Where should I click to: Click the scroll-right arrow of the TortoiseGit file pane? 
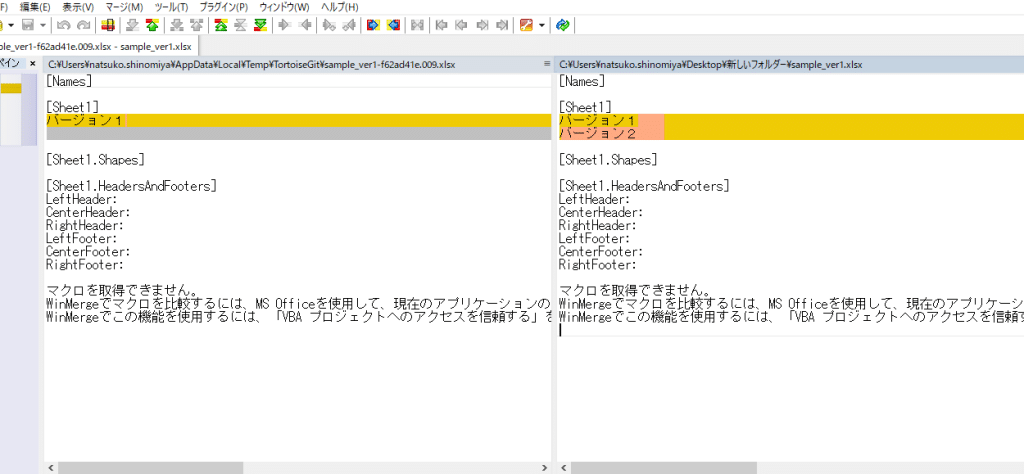[x=547, y=467]
